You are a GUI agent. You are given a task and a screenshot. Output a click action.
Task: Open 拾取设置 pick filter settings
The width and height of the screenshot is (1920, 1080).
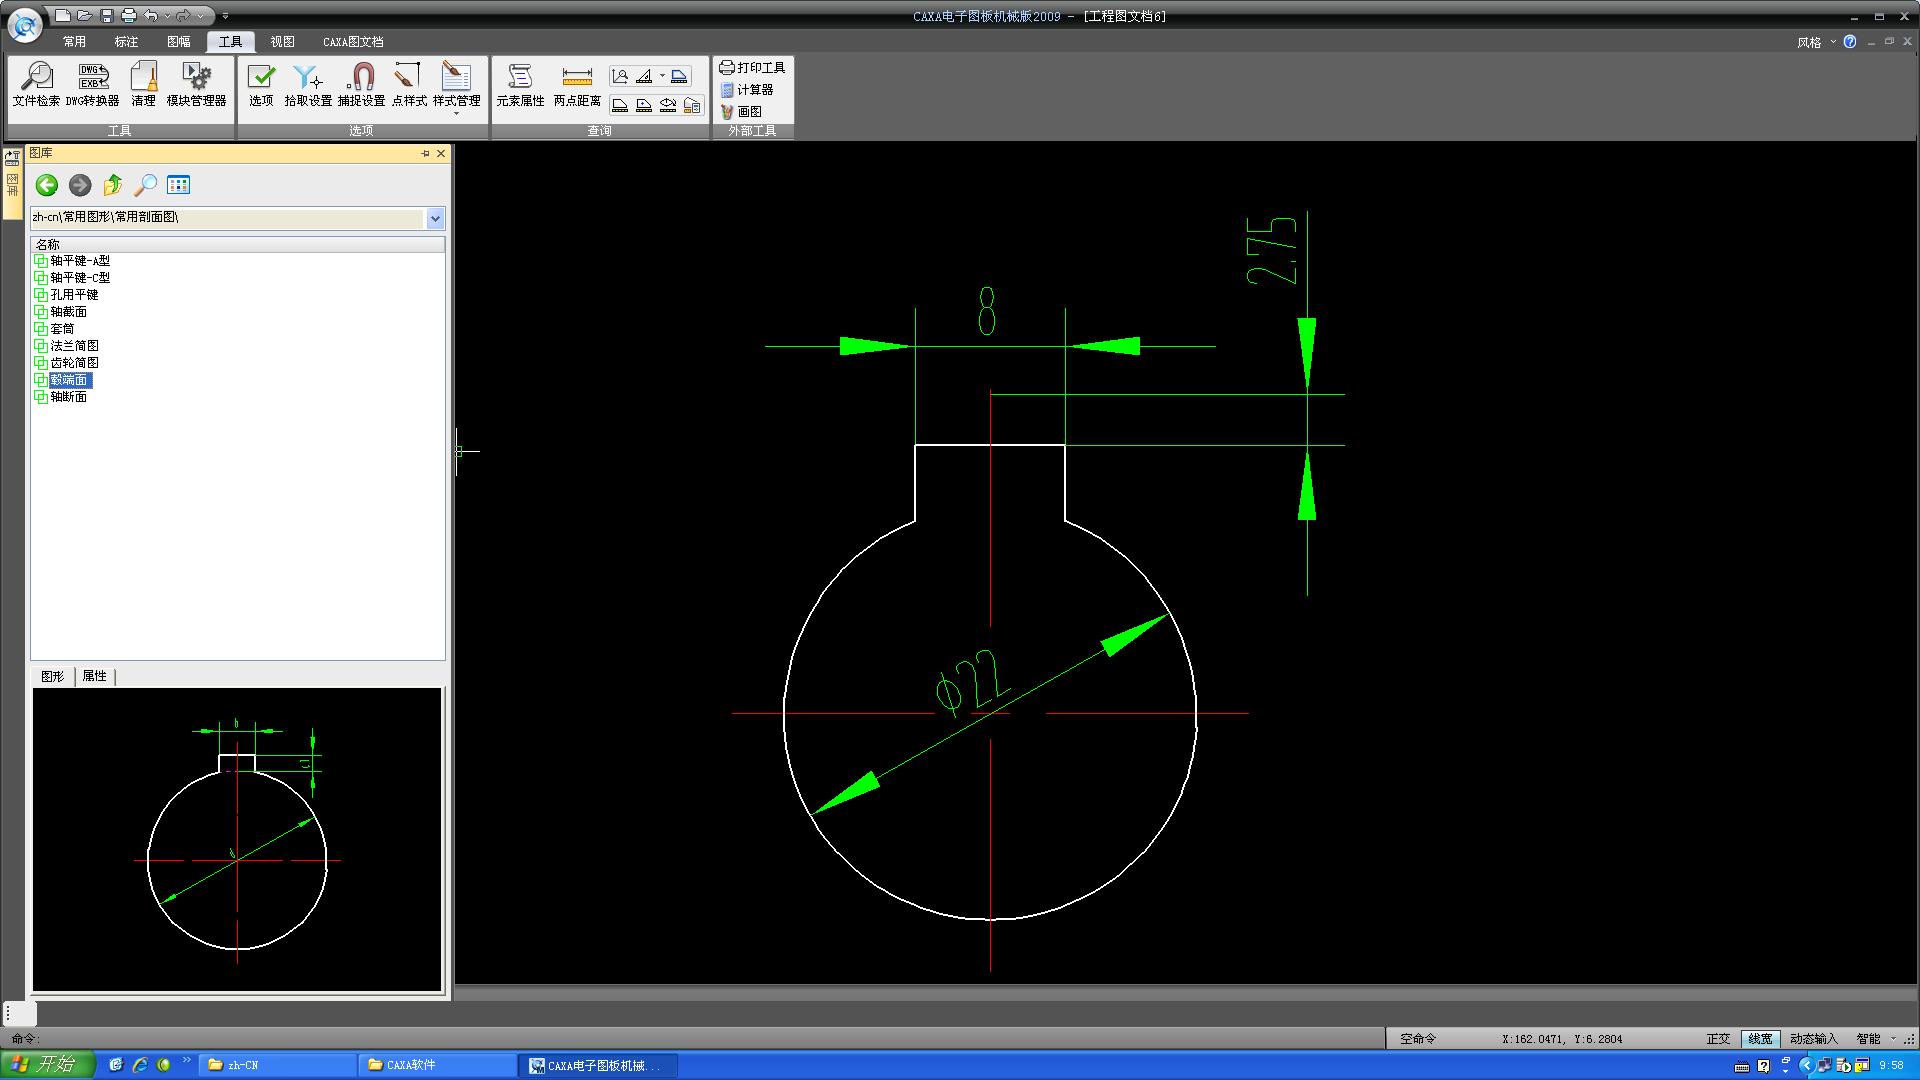308,84
